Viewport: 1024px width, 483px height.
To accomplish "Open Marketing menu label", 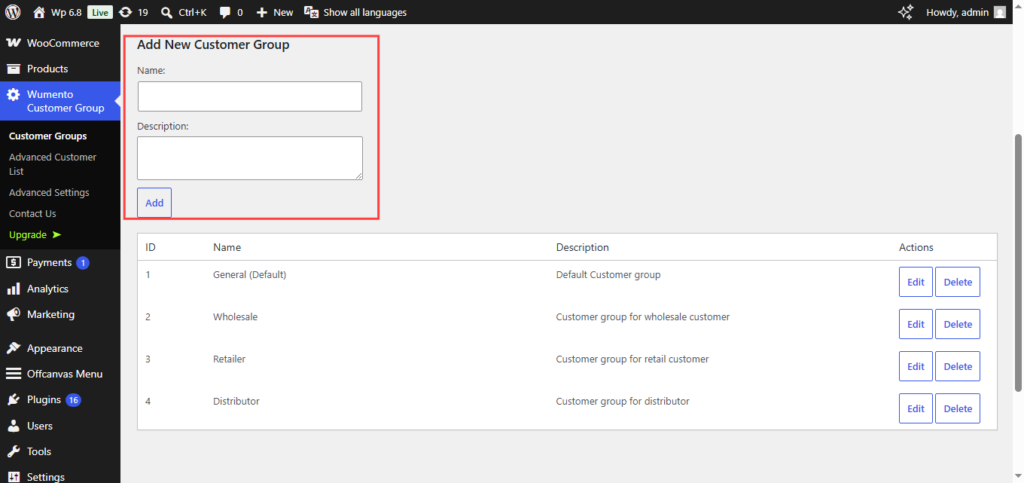I will [x=51, y=314].
